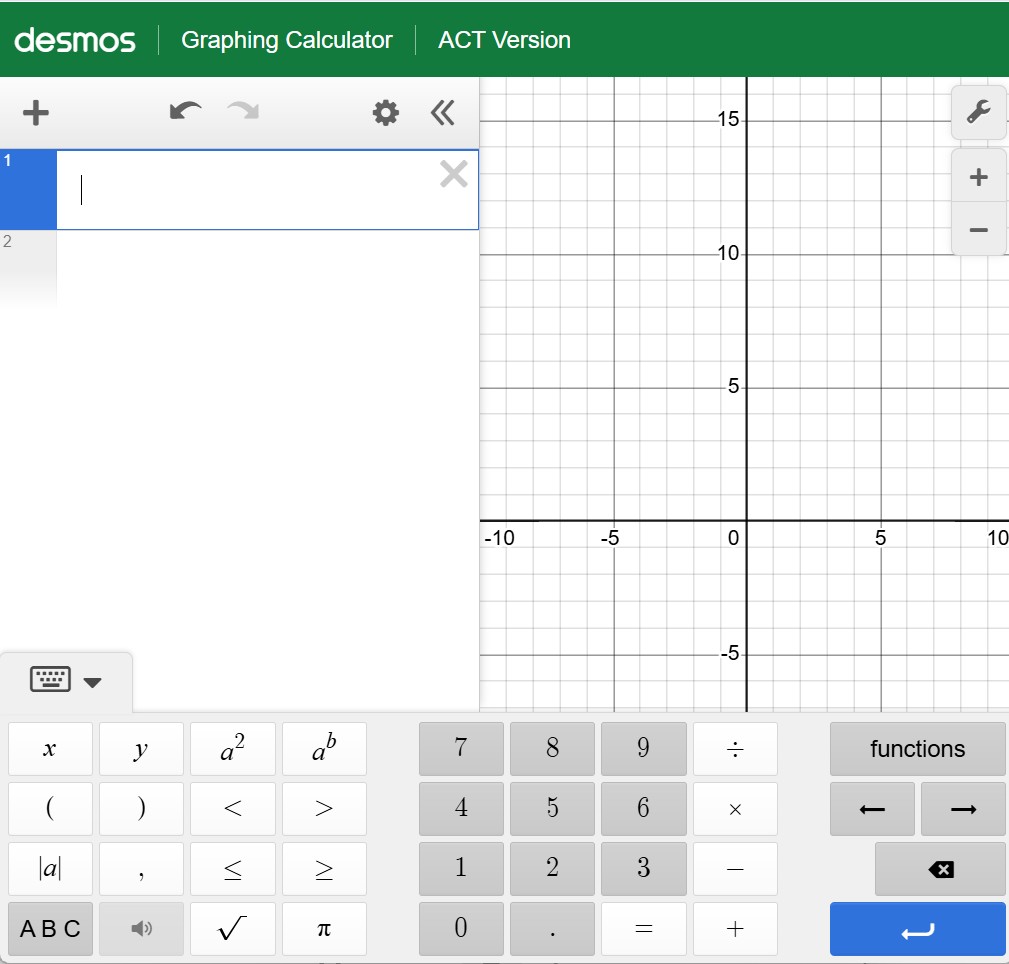Click the Desmos logo
The width and height of the screenshot is (1009, 964).
click(75, 40)
